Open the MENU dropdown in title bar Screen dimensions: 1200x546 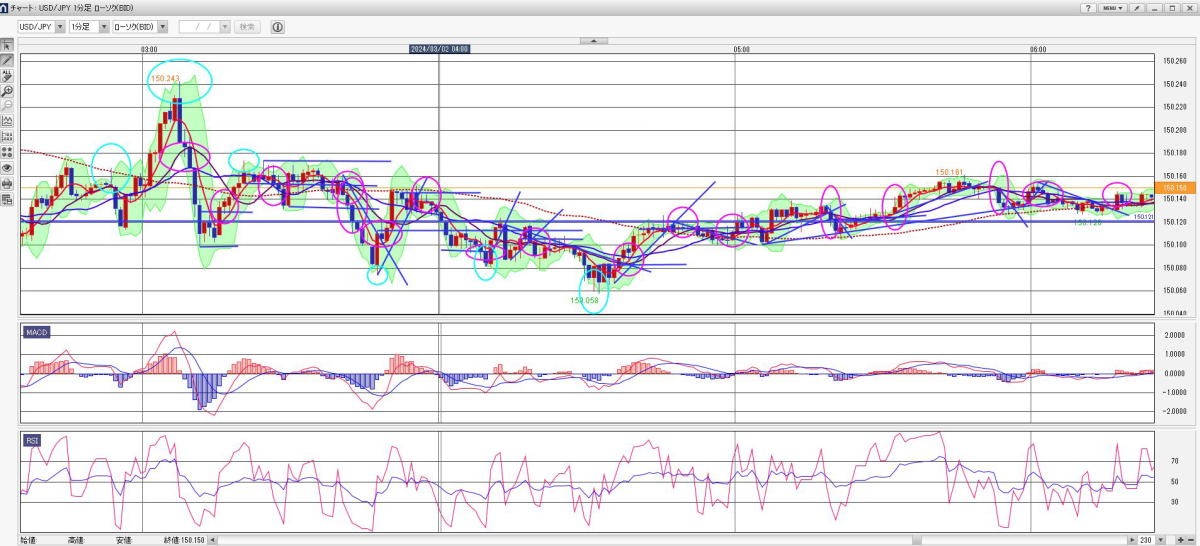[1113, 7]
